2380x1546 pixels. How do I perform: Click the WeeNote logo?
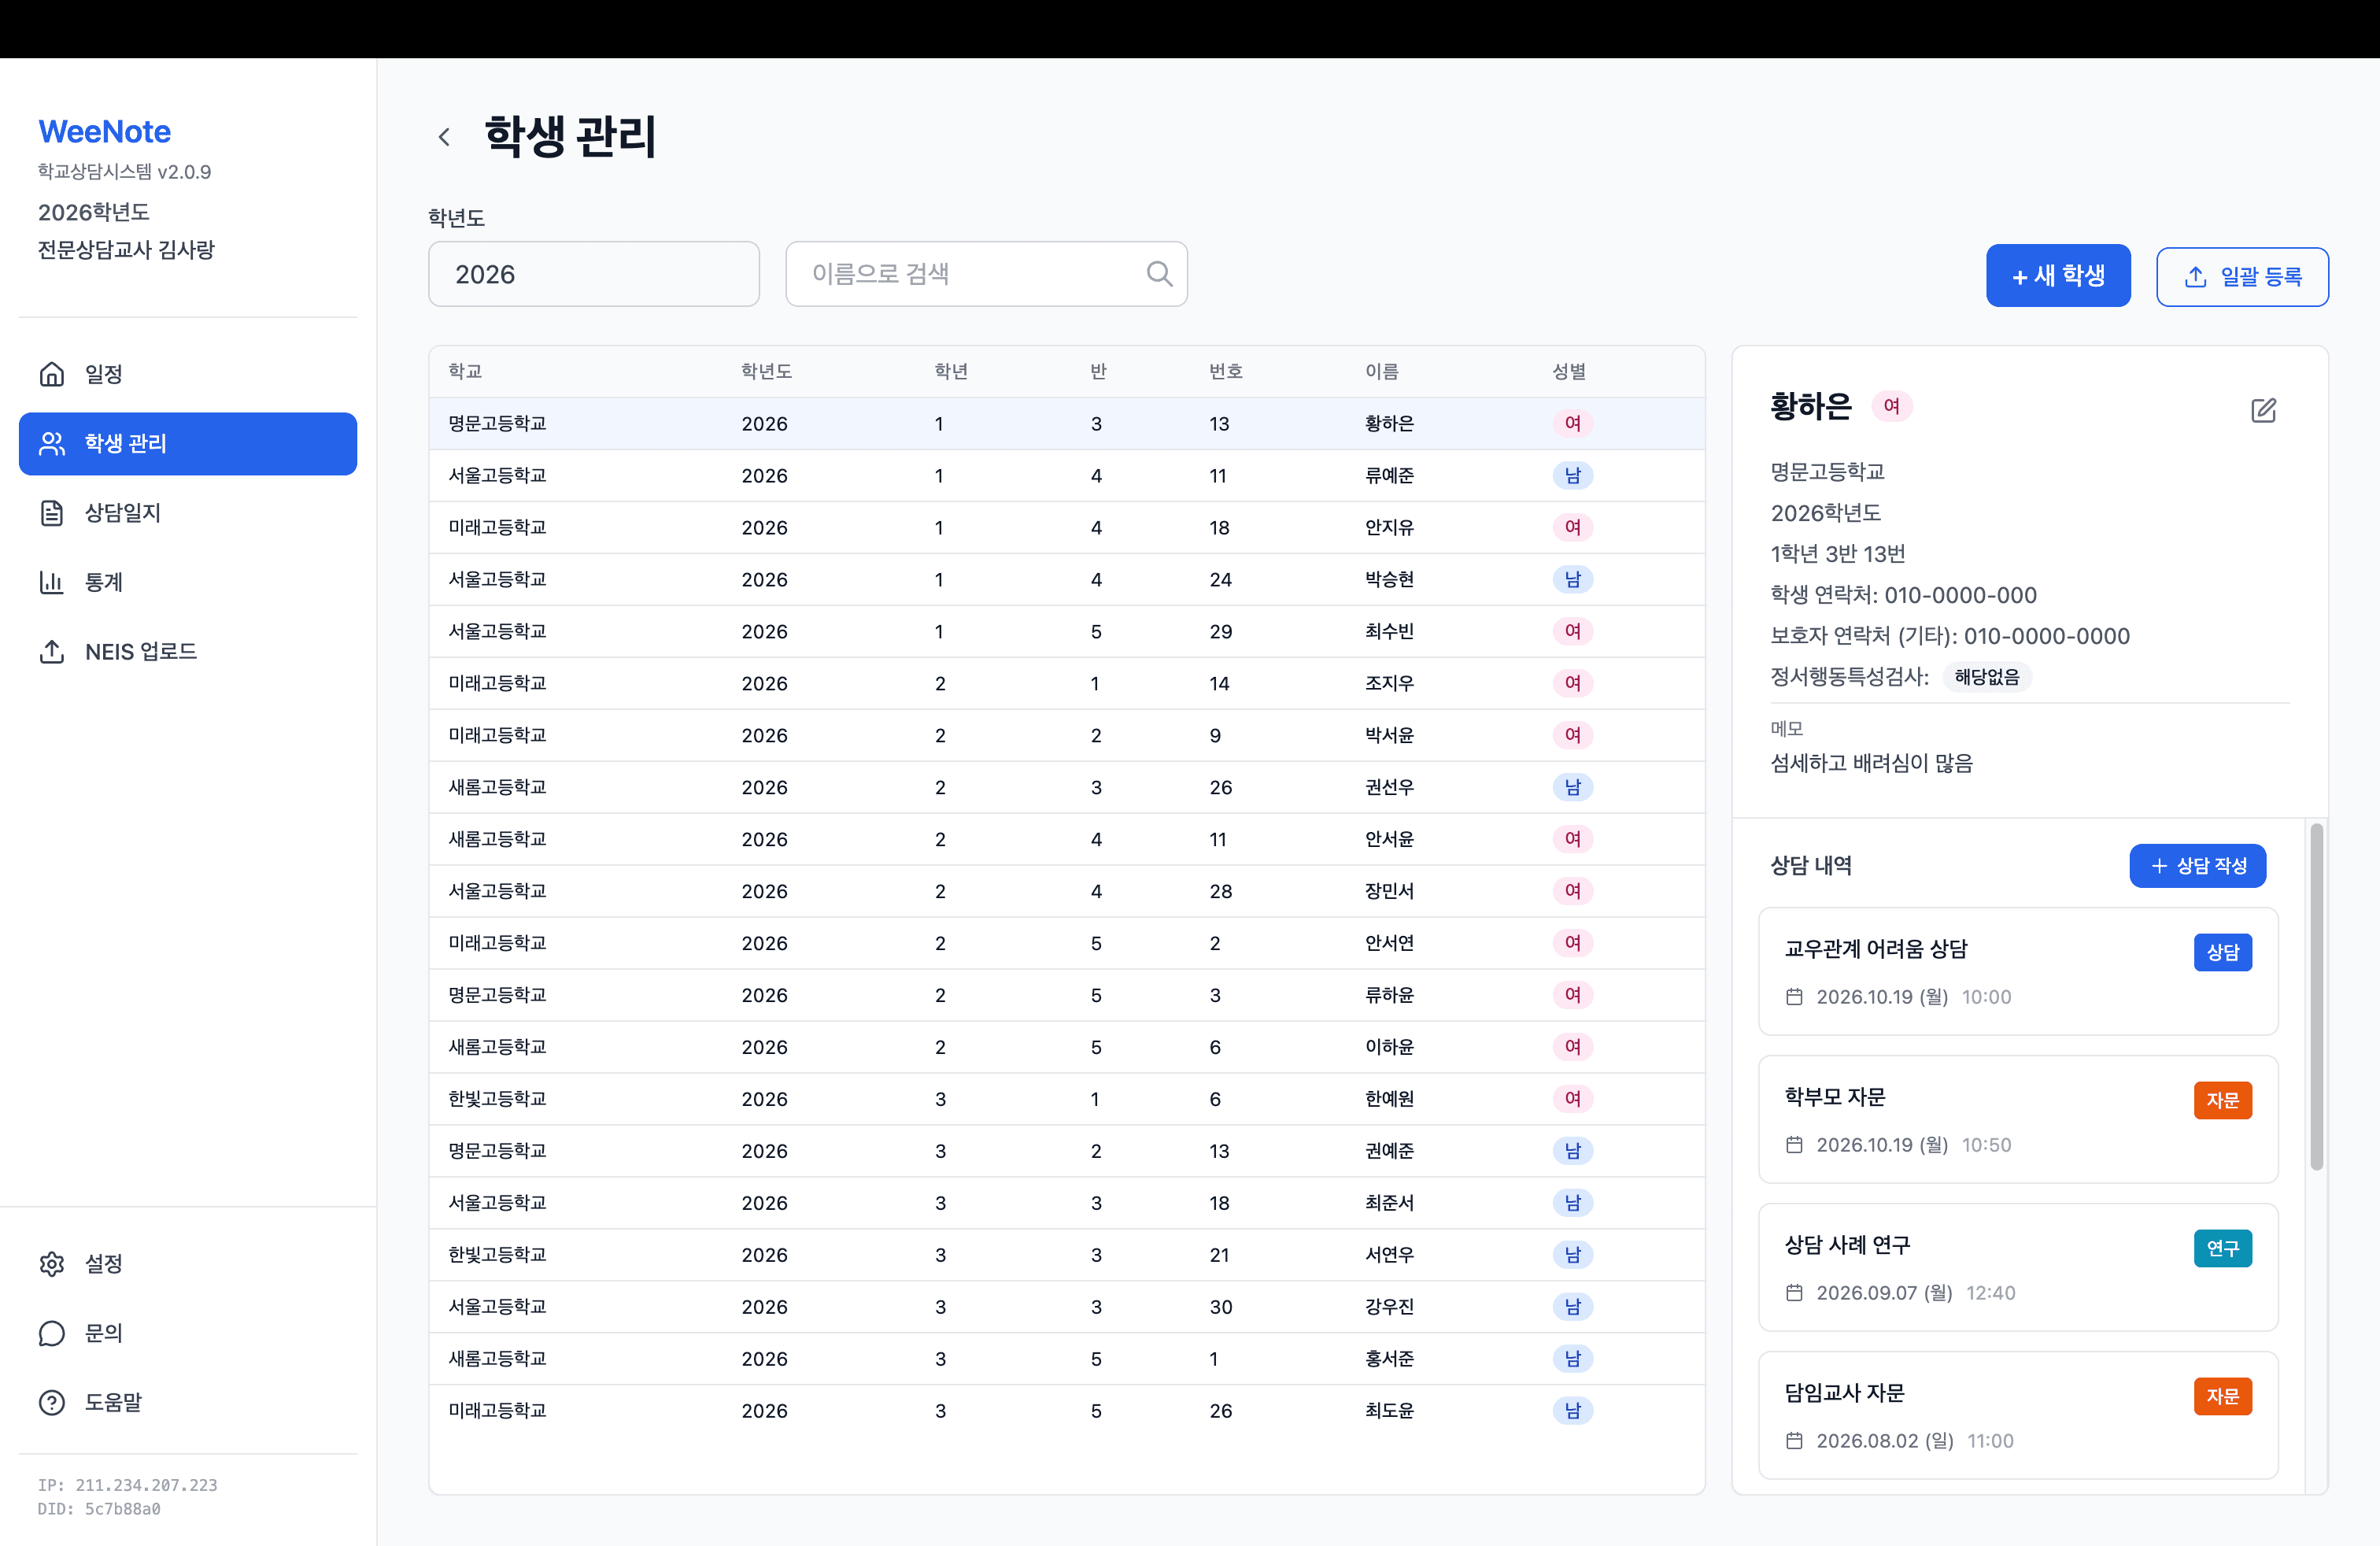click(x=104, y=131)
